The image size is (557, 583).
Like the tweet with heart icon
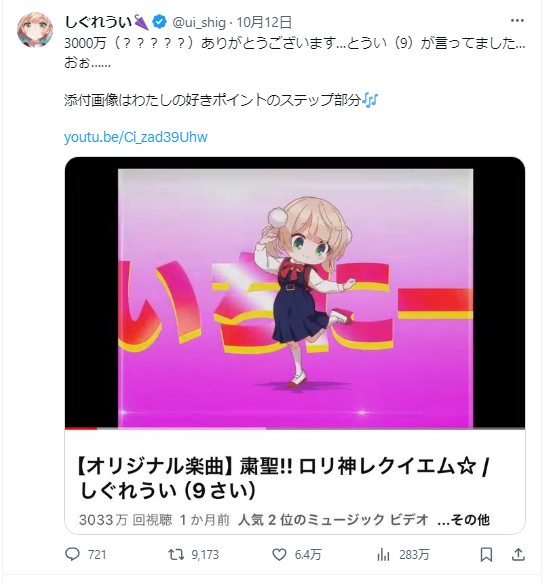[279, 555]
